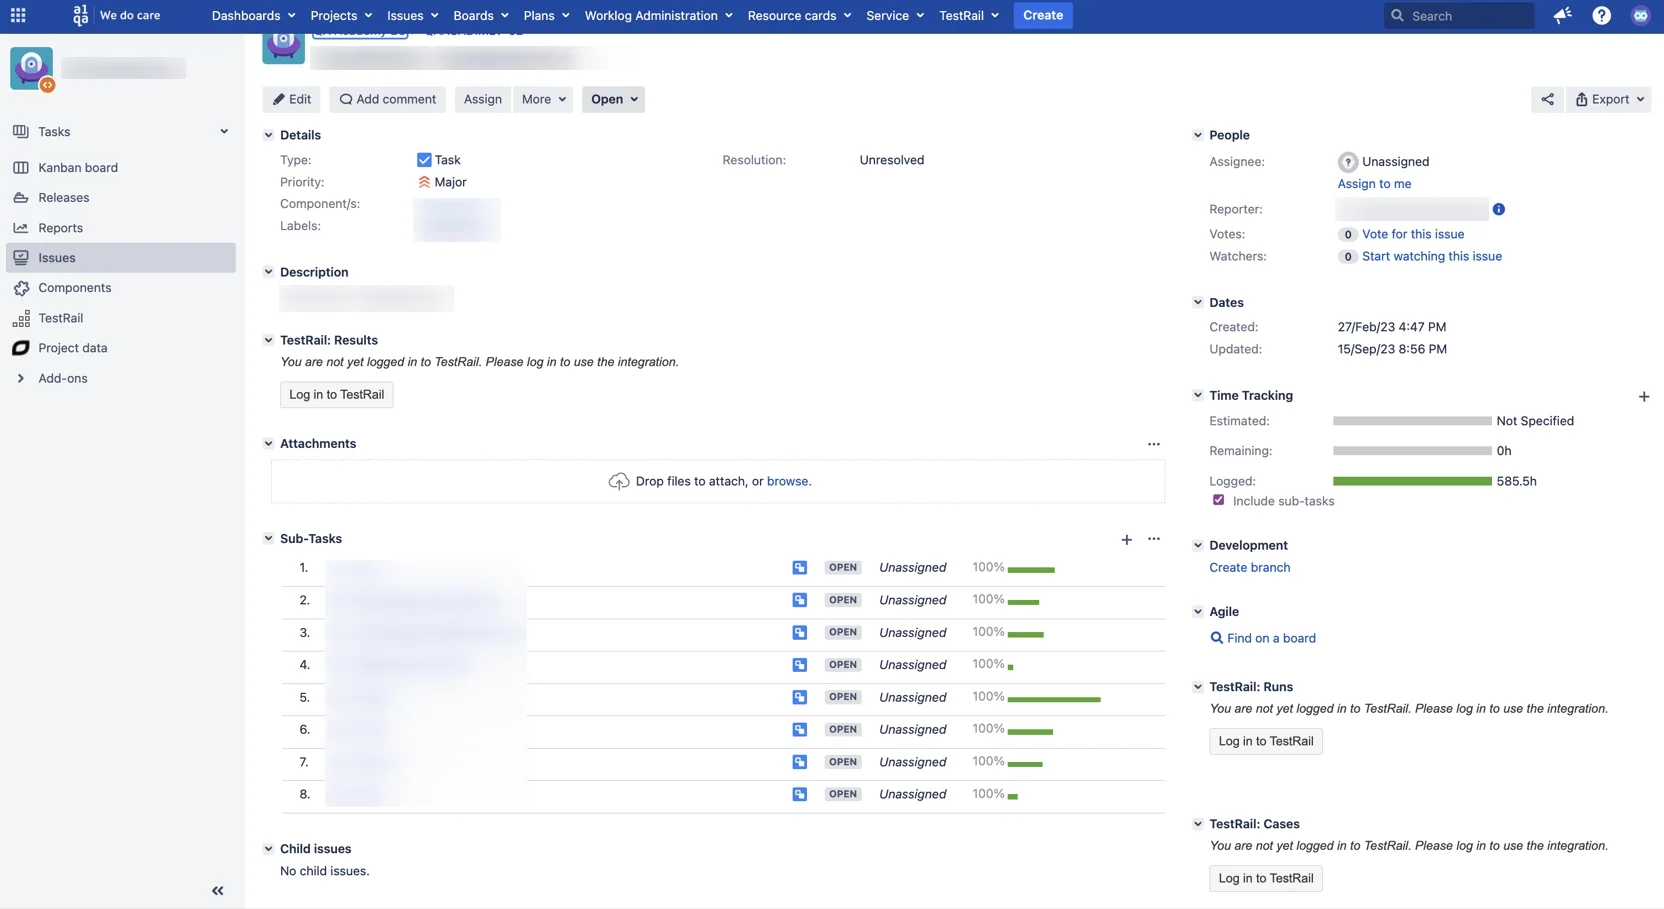Collapse the Dates section

1197,302
